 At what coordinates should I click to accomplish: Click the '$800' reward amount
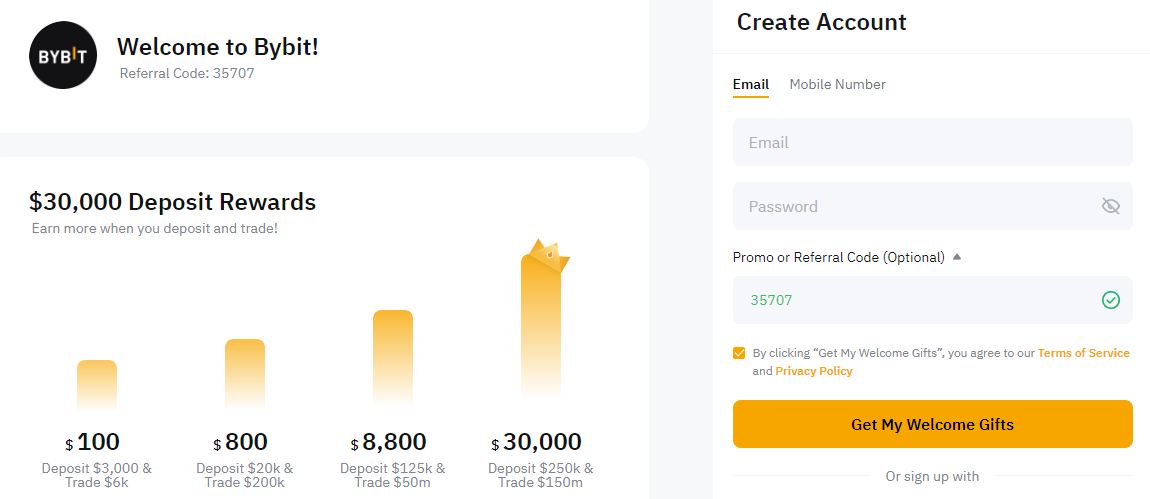(241, 442)
